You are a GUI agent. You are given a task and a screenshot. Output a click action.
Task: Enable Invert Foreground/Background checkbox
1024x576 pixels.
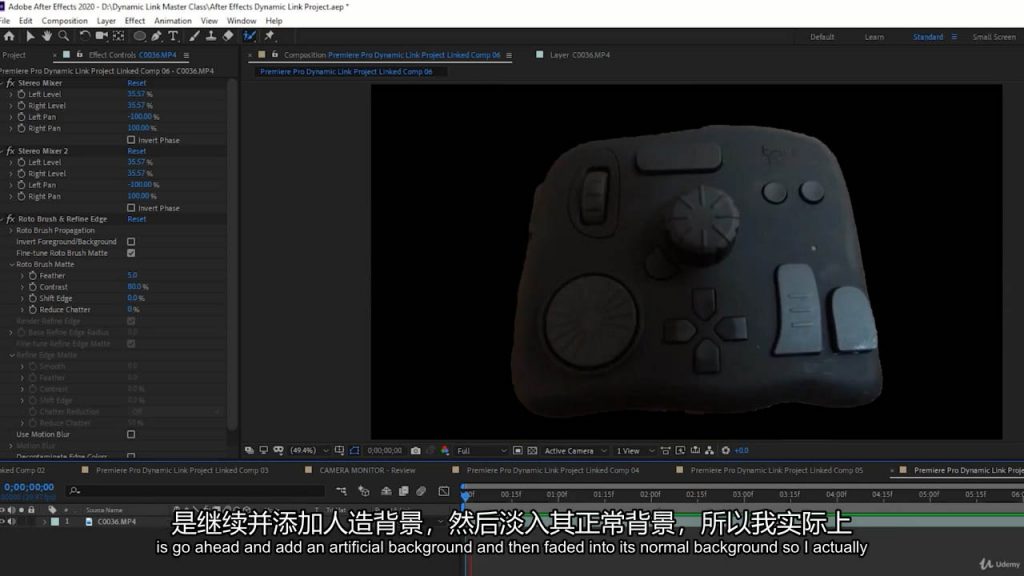pyautogui.click(x=131, y=242)
